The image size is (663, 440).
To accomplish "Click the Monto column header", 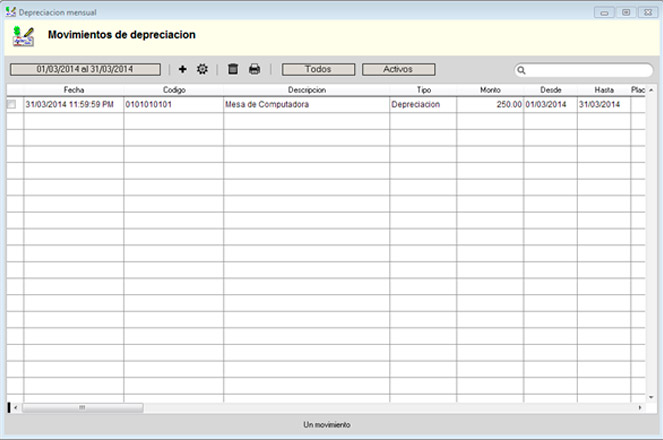I will tap(490, 90).
